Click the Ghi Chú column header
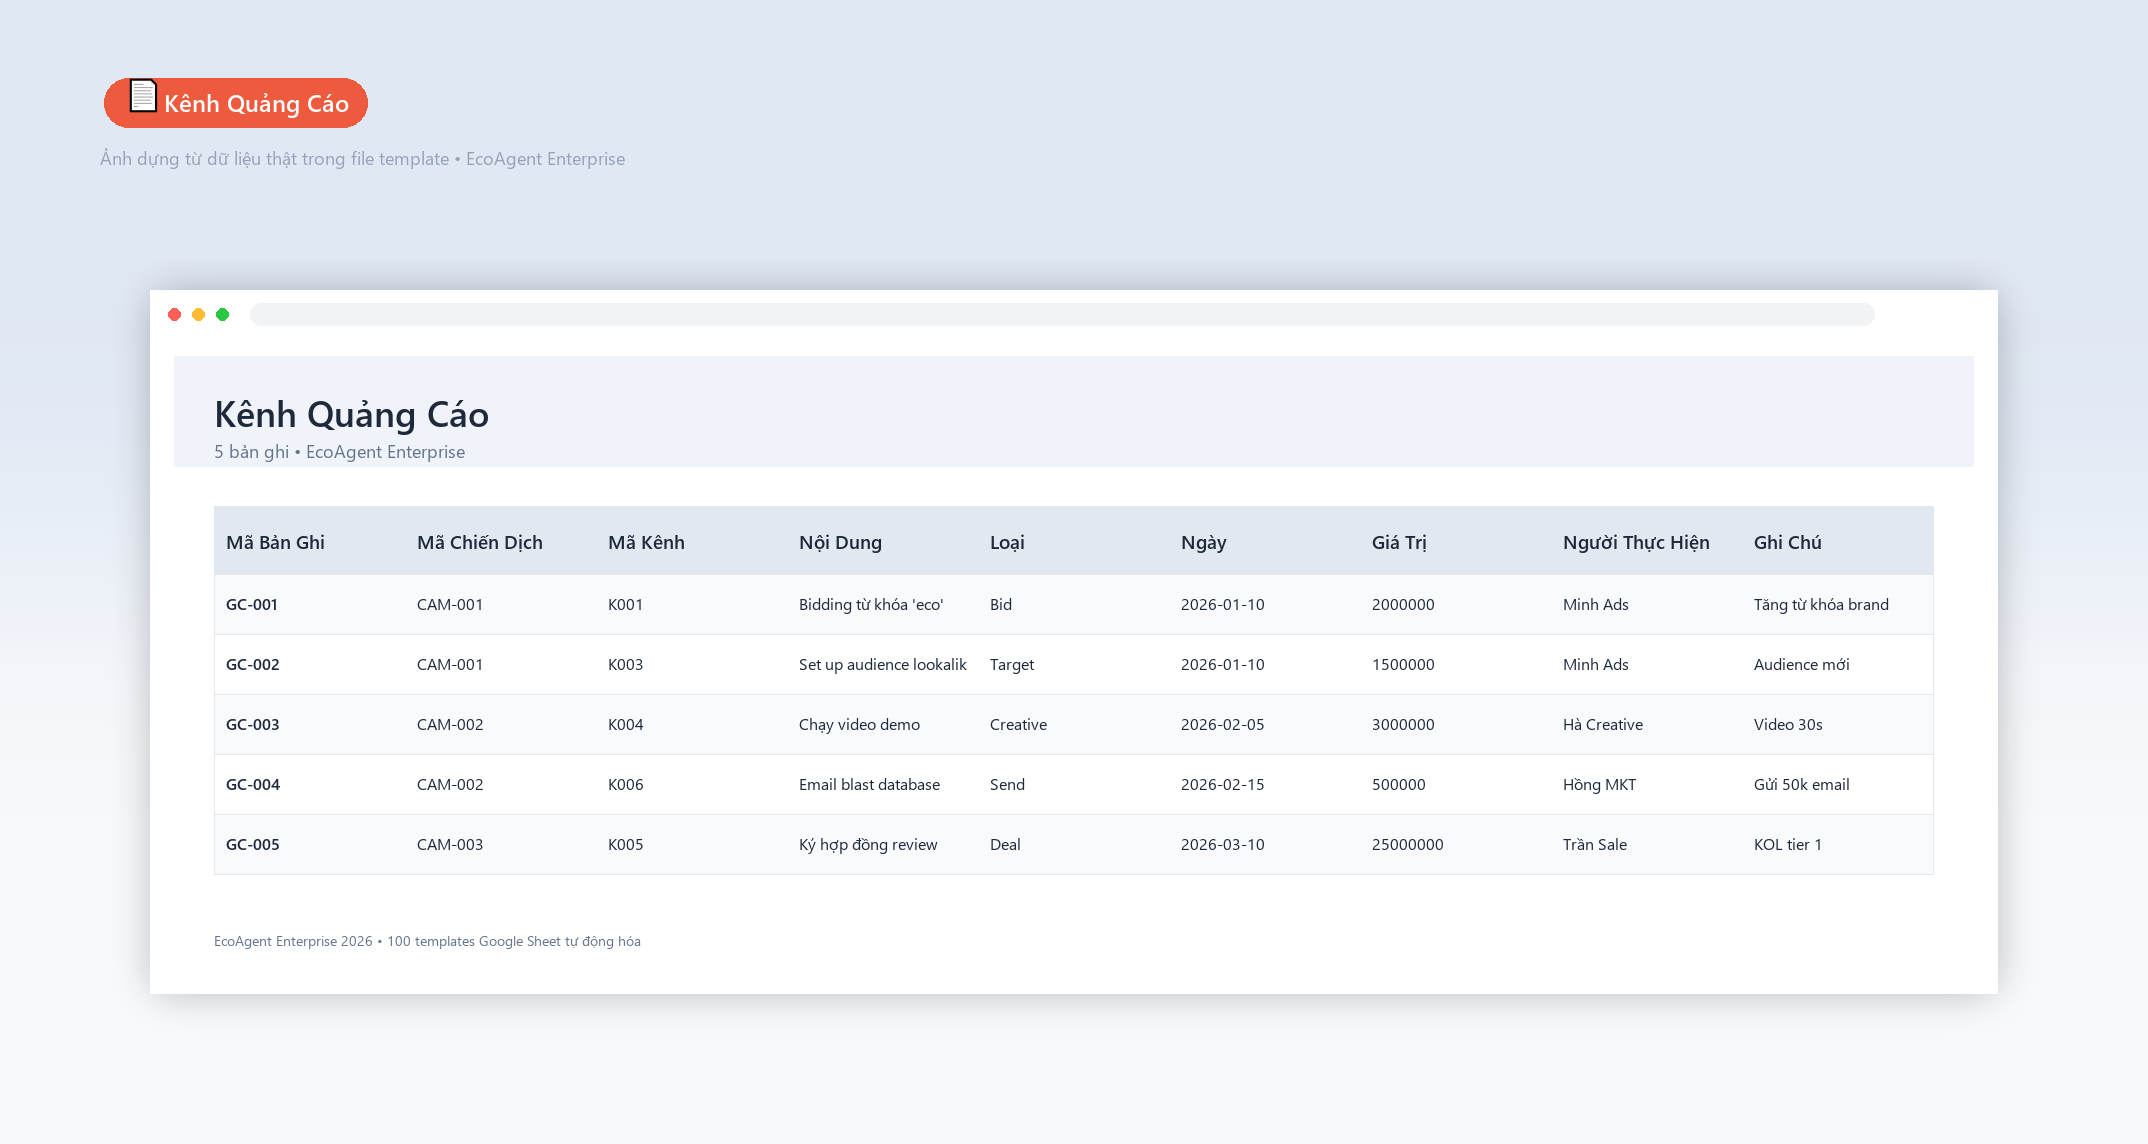The height and width of the screenshot is (1144, 2148). coord(1787,542)
